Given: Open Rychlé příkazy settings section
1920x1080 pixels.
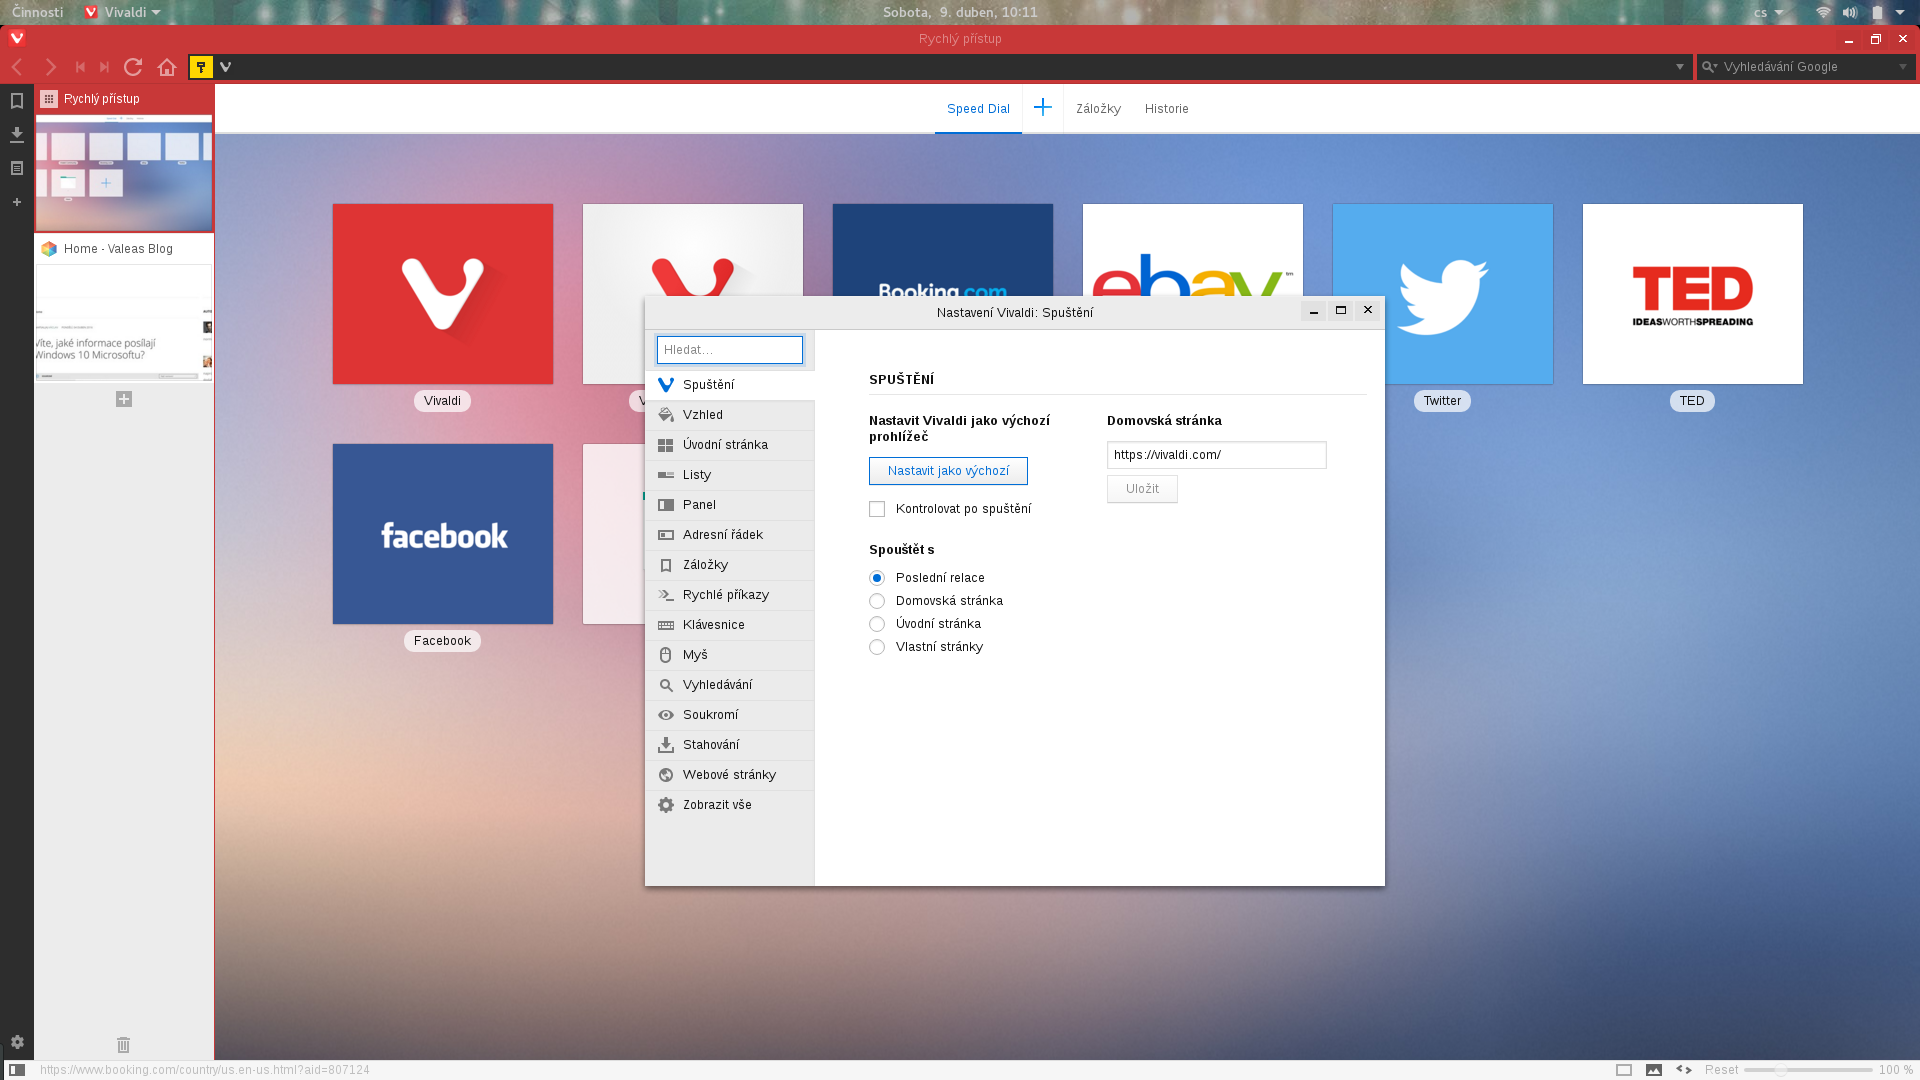Looking at the screenshot, I should pos(730,595).
